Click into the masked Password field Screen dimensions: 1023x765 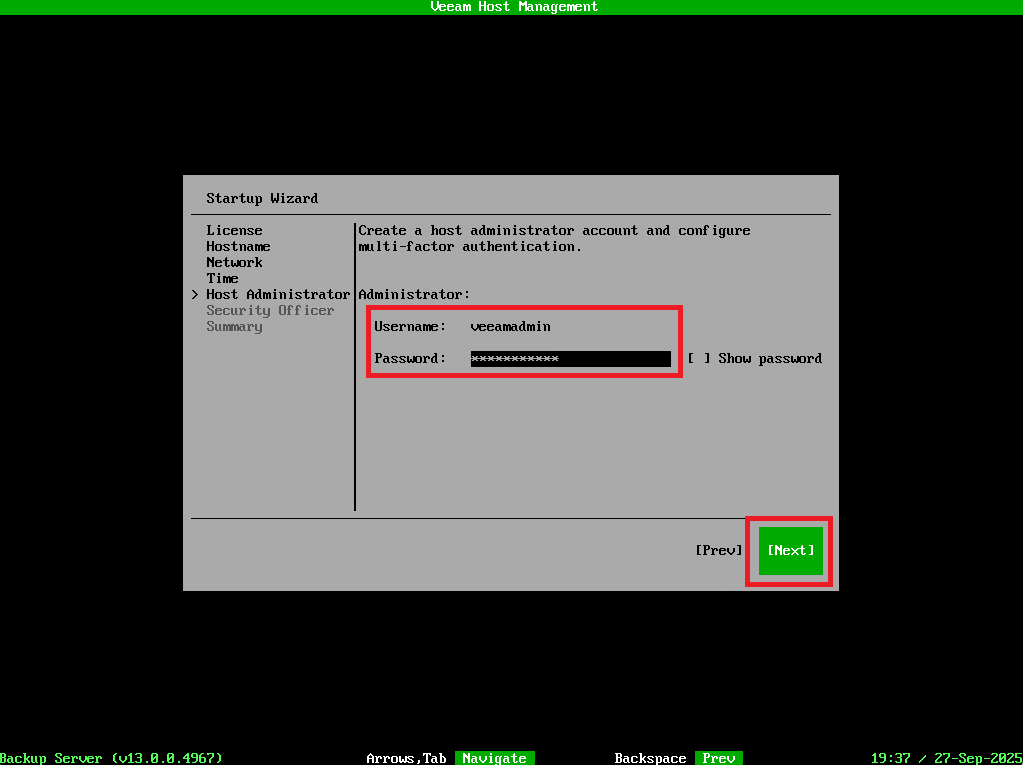[x=570, y=358]
